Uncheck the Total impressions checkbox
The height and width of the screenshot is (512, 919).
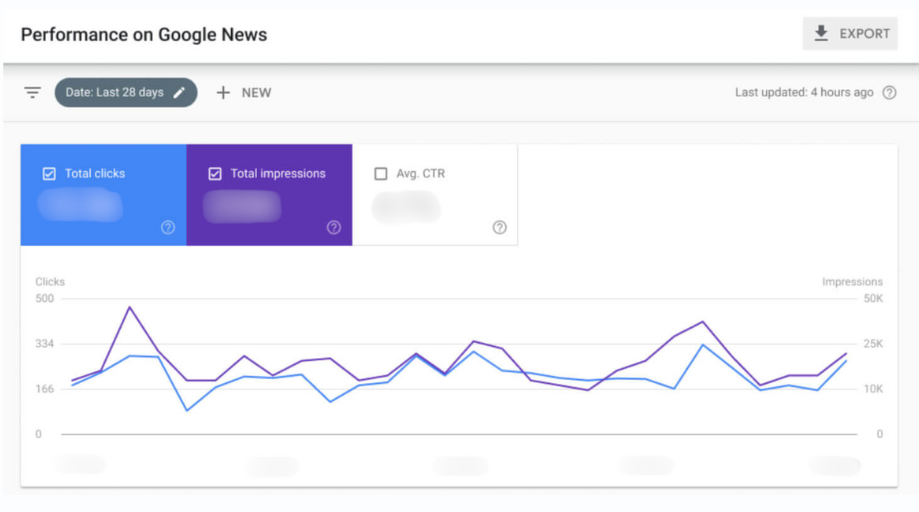[215, 173]
